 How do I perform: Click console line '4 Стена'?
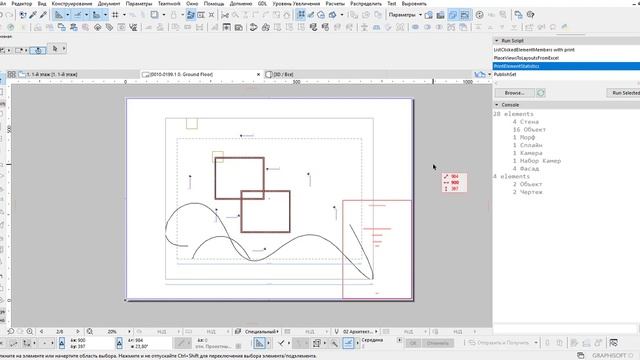(x=526, y=122)
